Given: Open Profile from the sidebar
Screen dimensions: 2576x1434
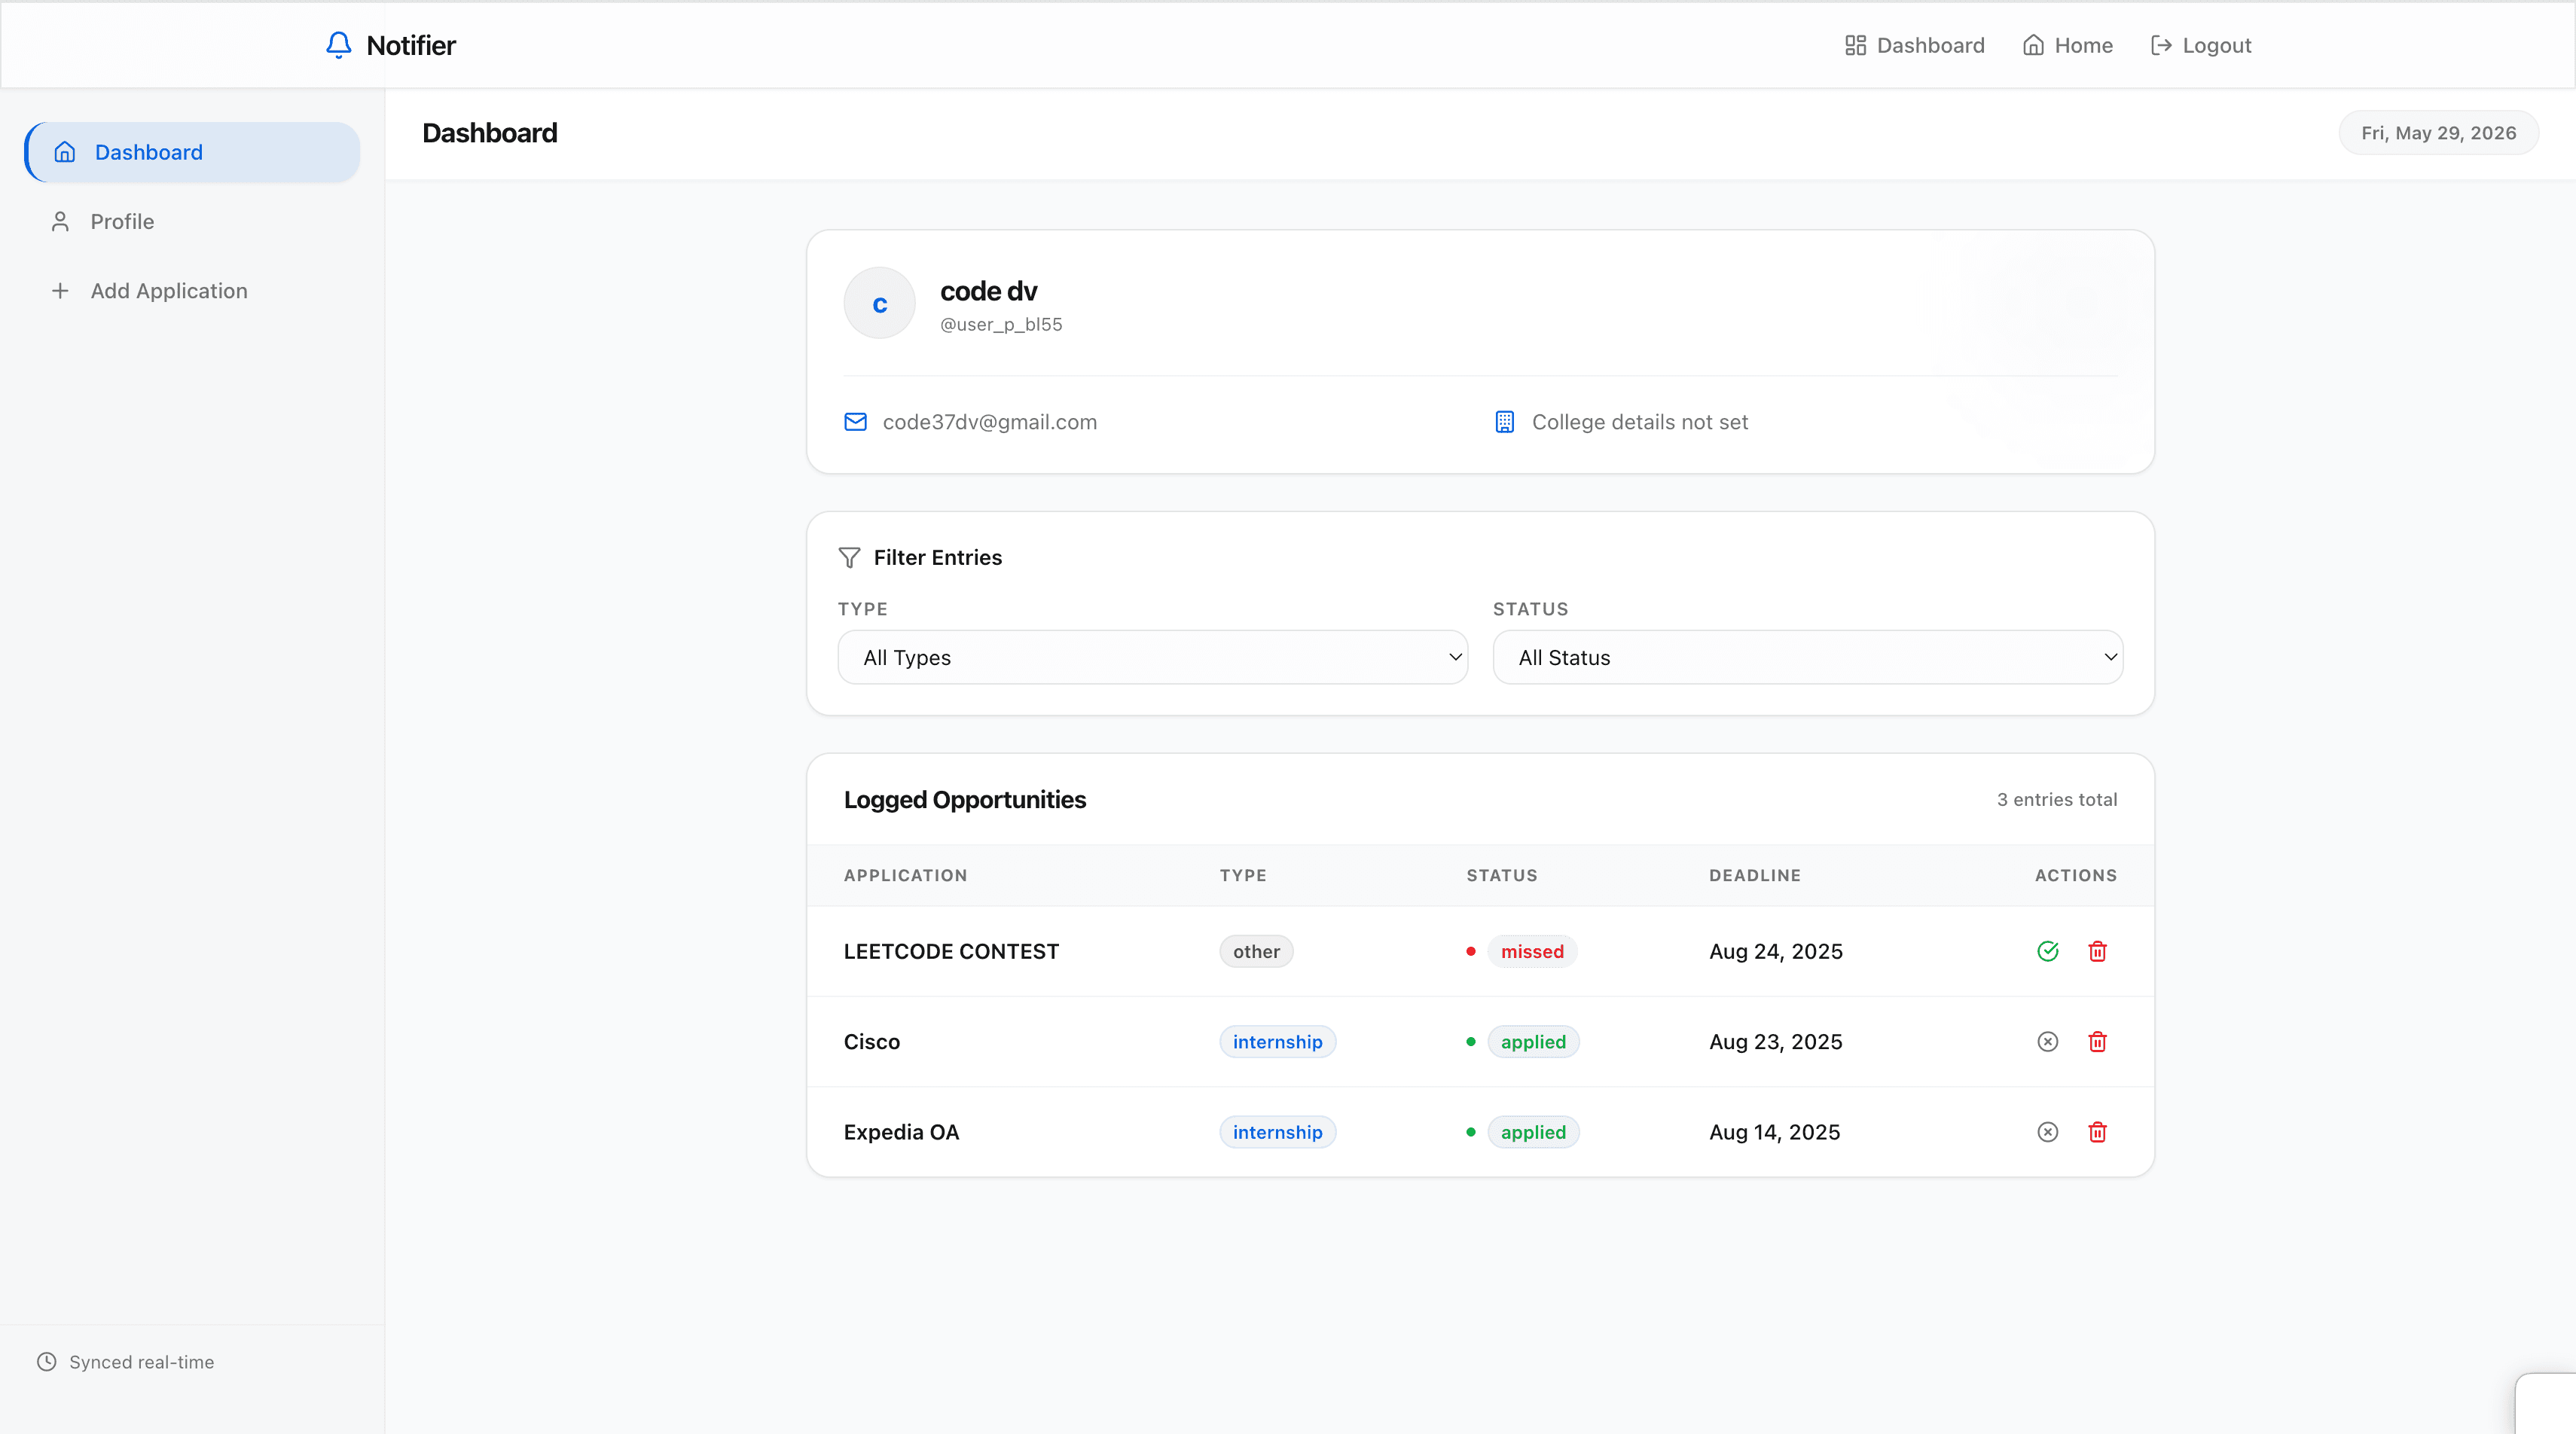Looking at the screenshot, I should pos(192,221).
